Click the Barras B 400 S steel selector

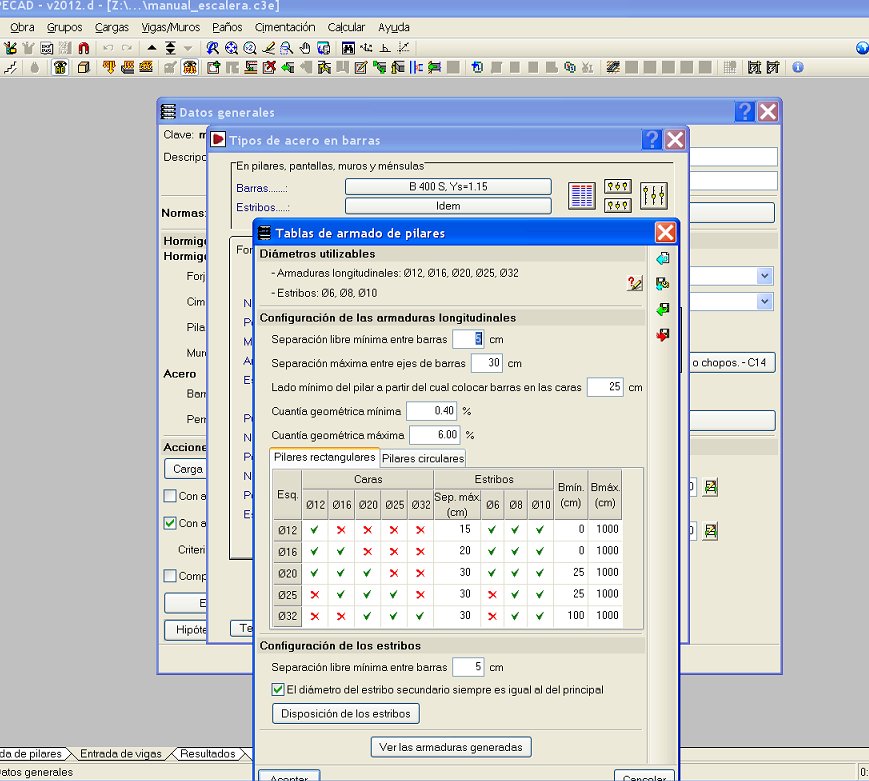pos(448,187)
